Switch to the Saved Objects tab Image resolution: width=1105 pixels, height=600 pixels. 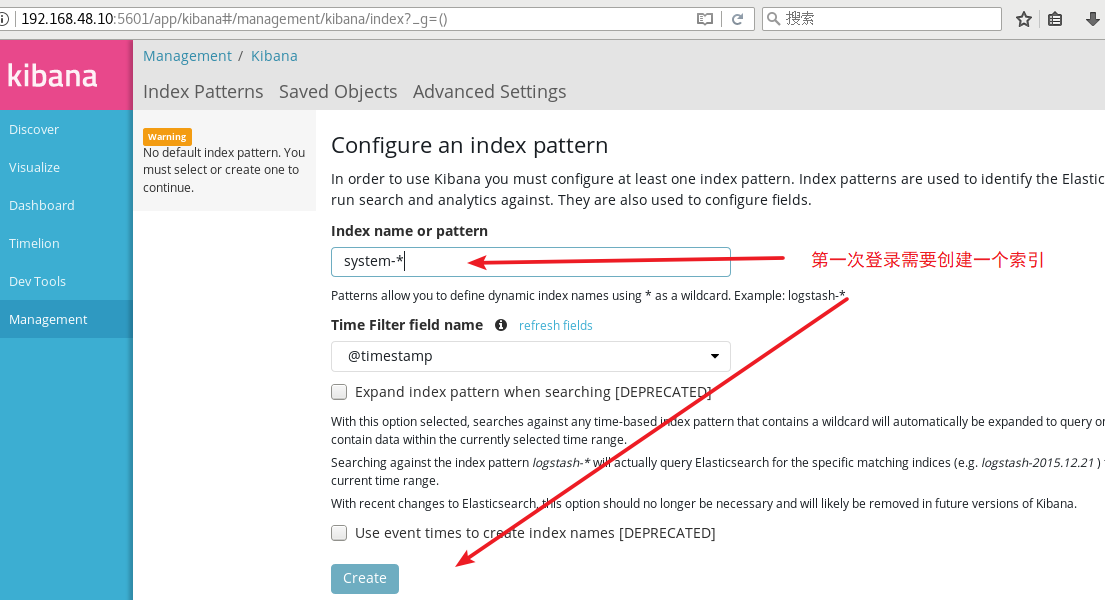(x=338, y=92)
